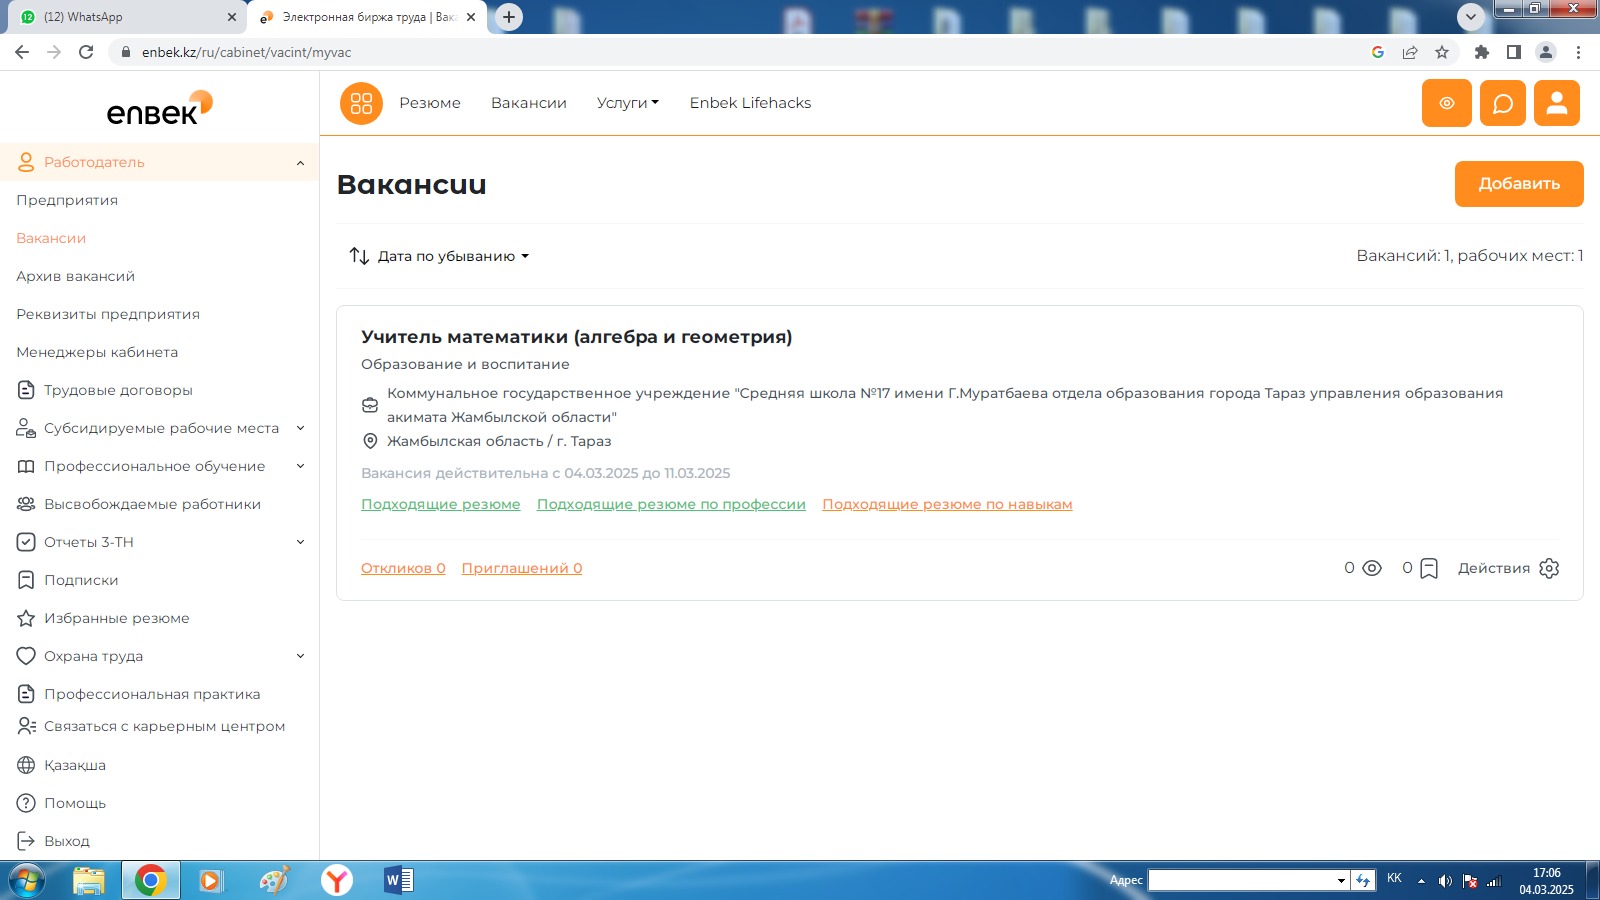Open a new browser tab
Image resolution: width=1600 pixels, height=900 pixels.
(509, 17)
